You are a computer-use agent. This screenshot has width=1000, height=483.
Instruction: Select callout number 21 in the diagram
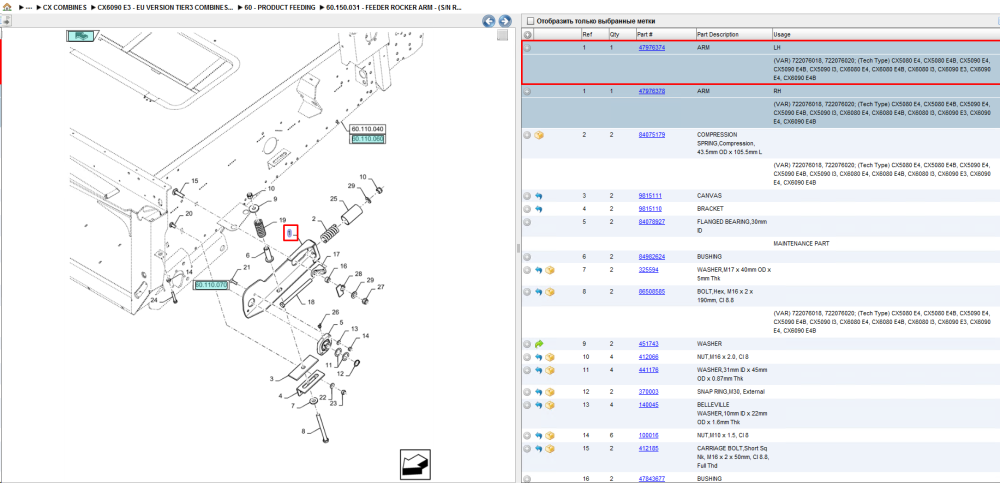pyautogui.click(x=247, y=267)
